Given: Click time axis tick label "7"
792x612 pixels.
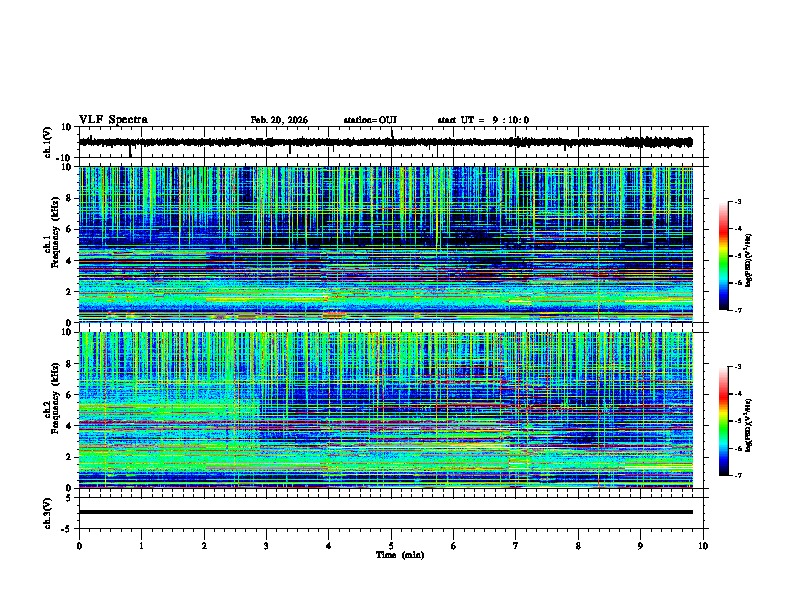Looking at the screenshot, I should (x=516, y=546).
